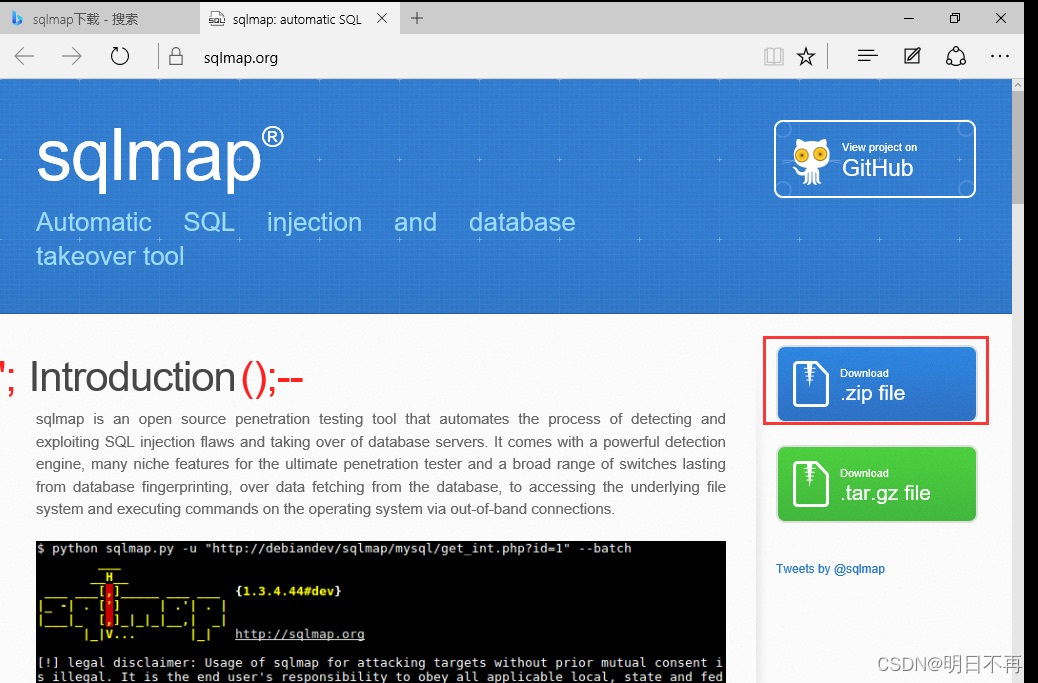Click the Introduction heading
The width and height of the screenshot is (1038, 683).
pos(132,377)
